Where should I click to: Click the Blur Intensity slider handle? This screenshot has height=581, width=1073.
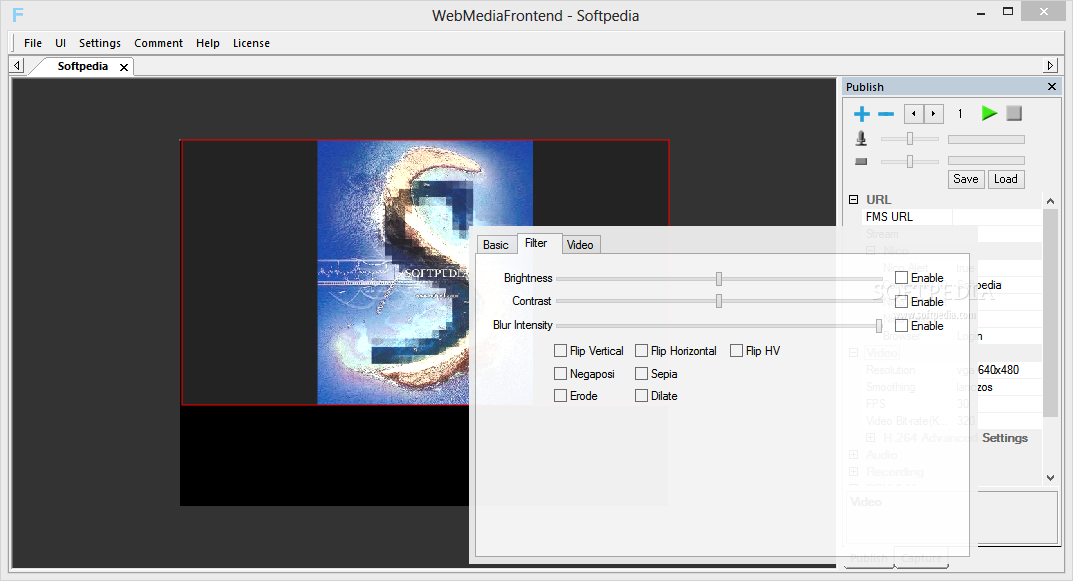[x=879, y=326]
